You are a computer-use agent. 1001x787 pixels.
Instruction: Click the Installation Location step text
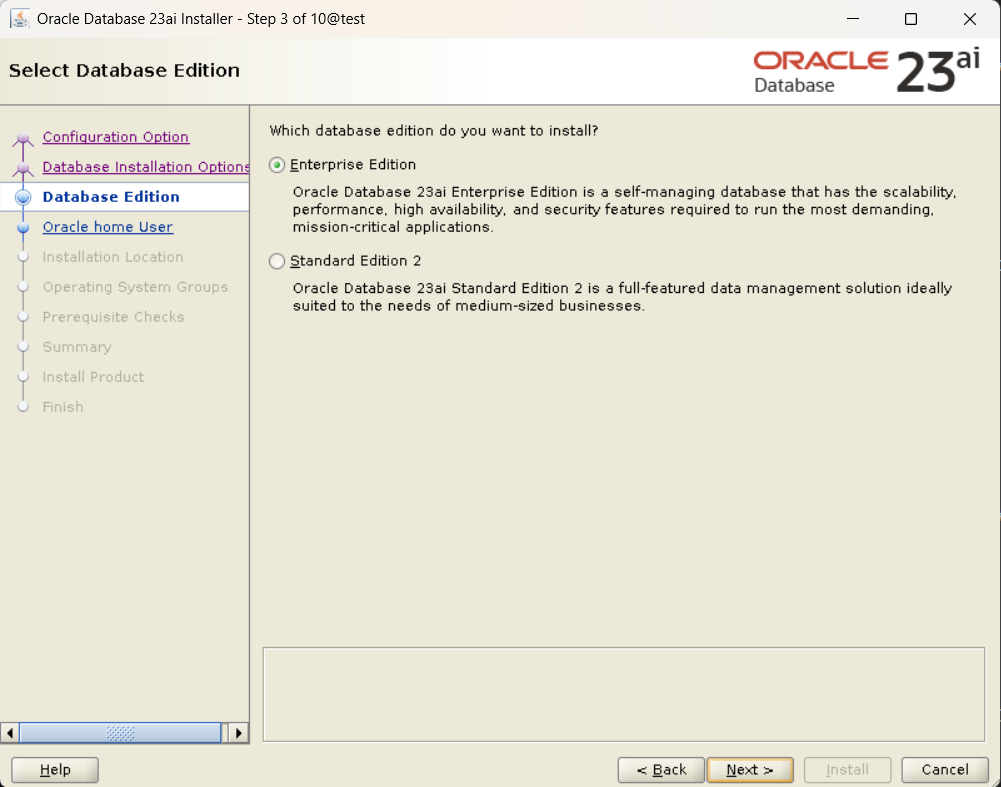(x=113, y=257)
